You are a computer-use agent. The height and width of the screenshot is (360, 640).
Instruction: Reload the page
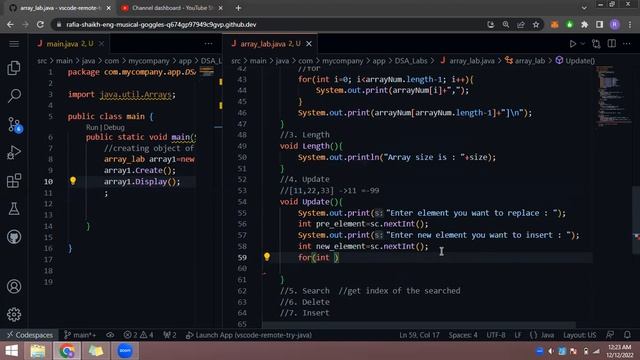[40, 24]
